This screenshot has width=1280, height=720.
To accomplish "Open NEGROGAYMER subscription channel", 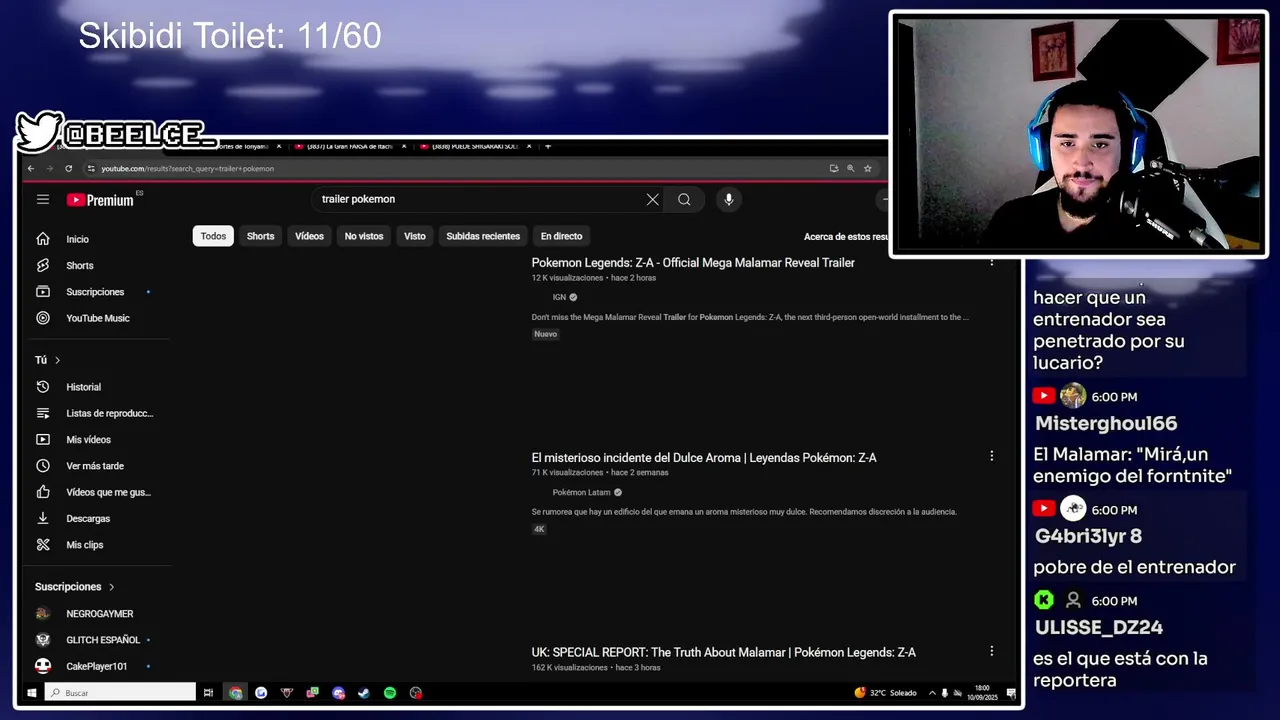I will pyautogui.click(x=99, y=614).
